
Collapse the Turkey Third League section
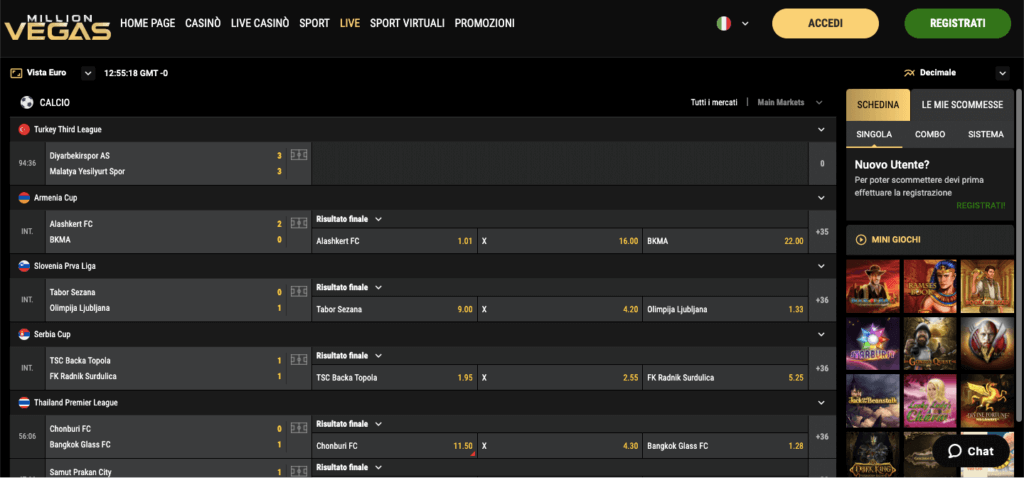(822, 129)
